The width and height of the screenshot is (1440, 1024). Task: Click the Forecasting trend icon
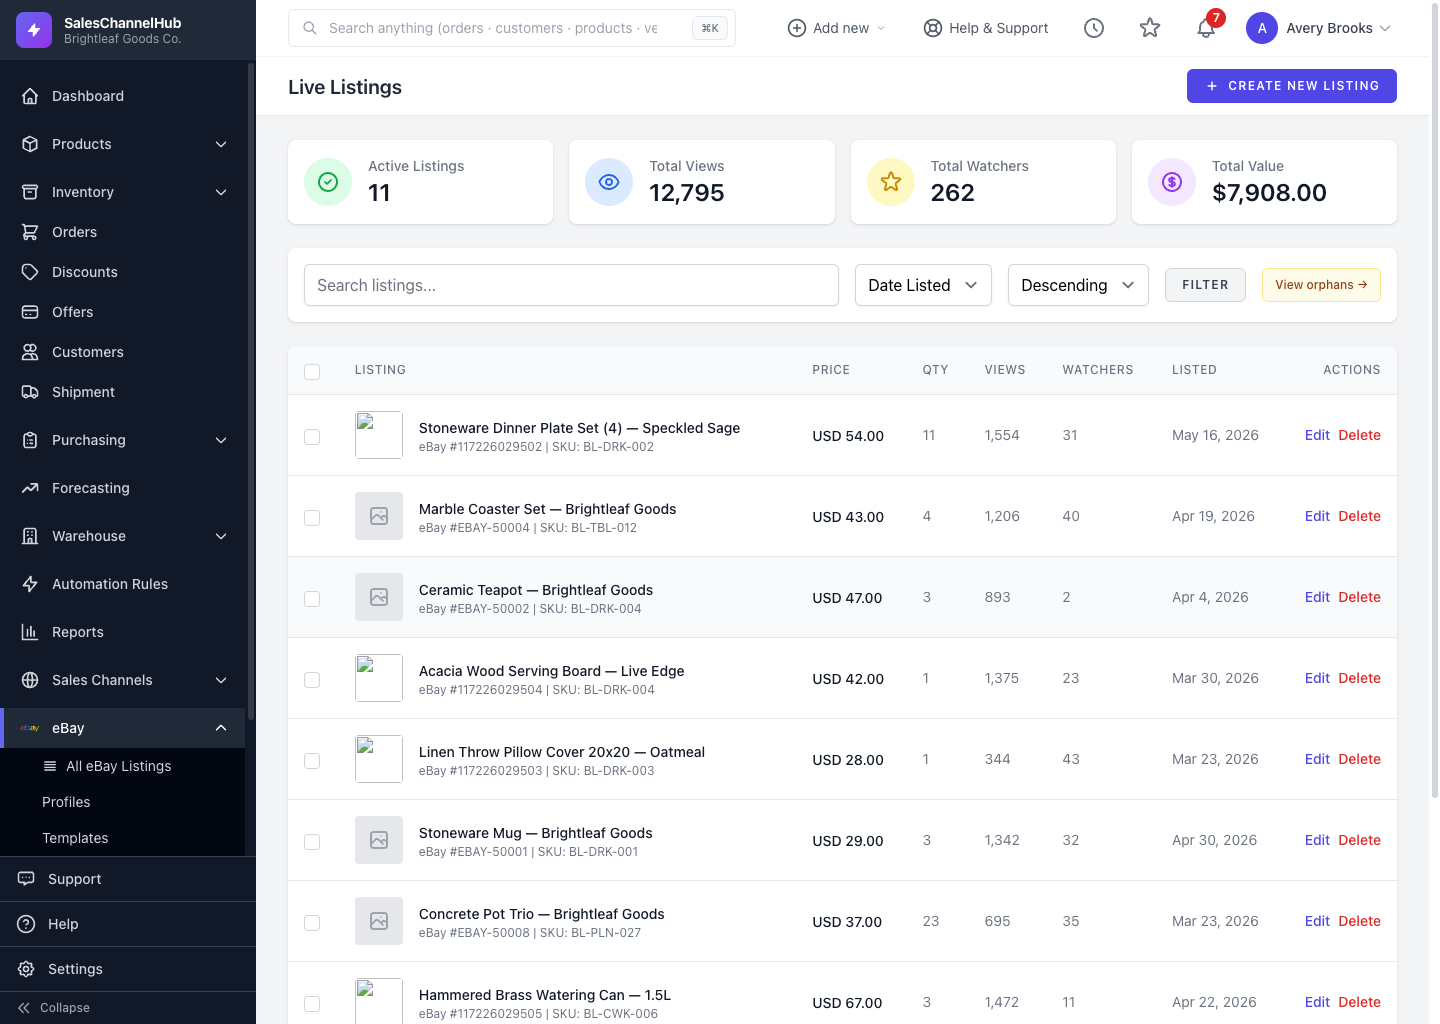(x=30, y=488)
